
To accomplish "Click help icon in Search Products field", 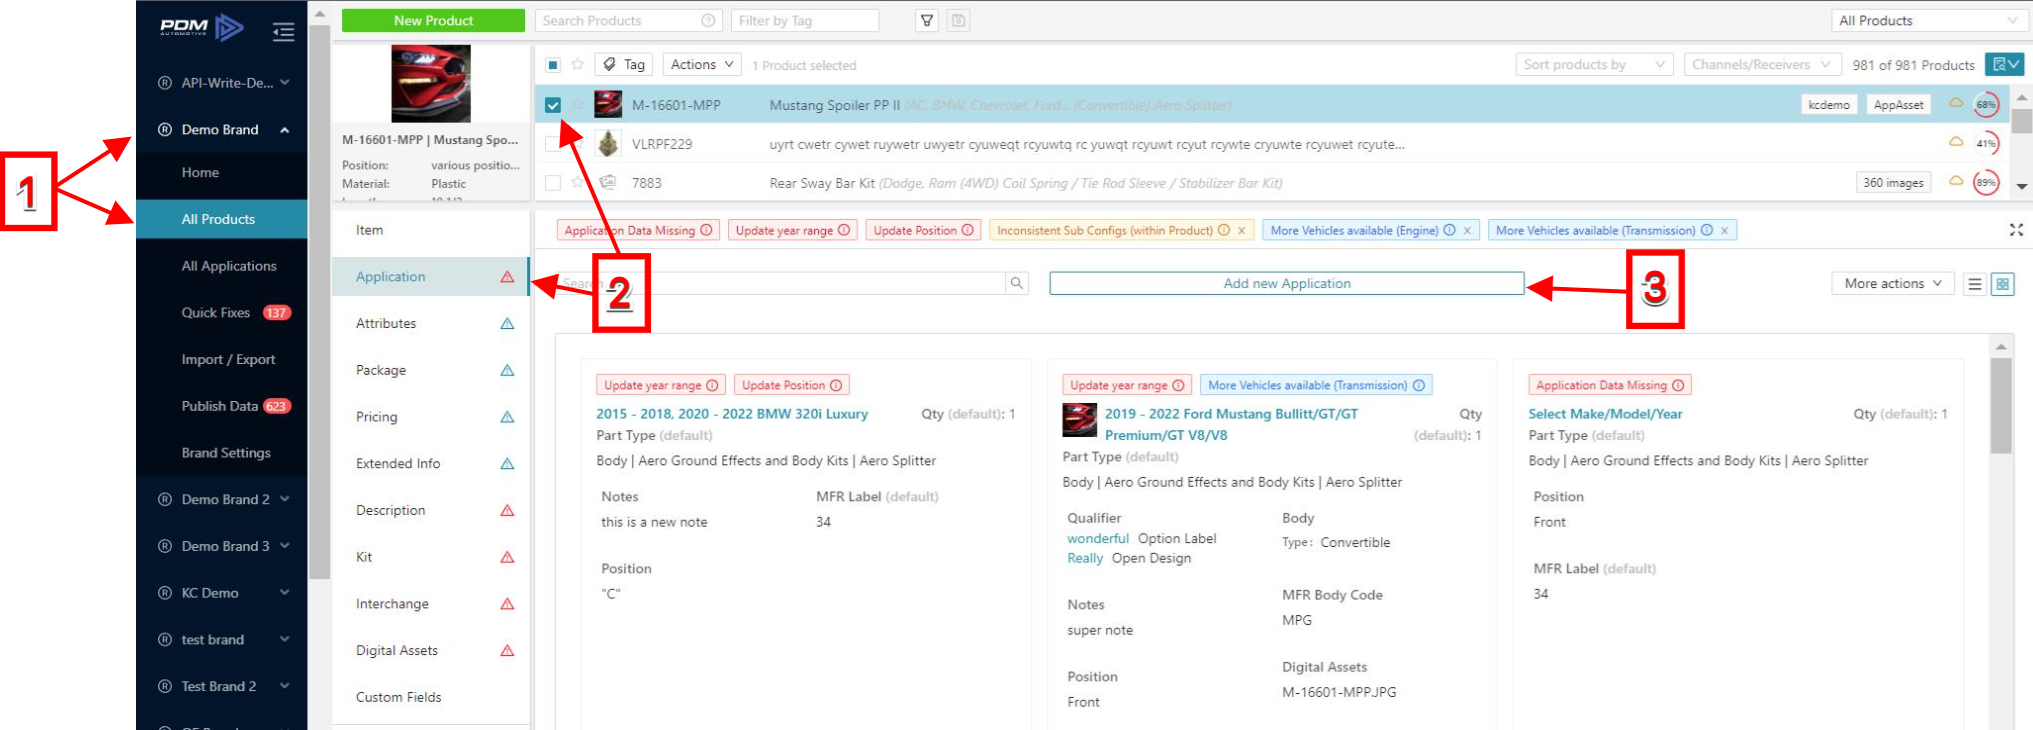I will tap(708, 20).
